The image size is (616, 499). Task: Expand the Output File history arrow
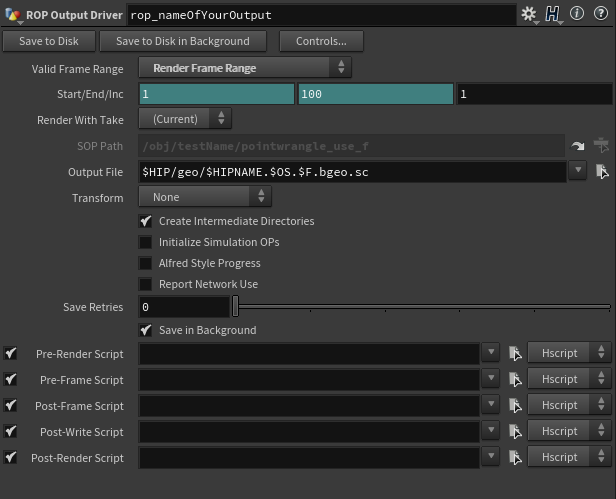tap(578, 170)
